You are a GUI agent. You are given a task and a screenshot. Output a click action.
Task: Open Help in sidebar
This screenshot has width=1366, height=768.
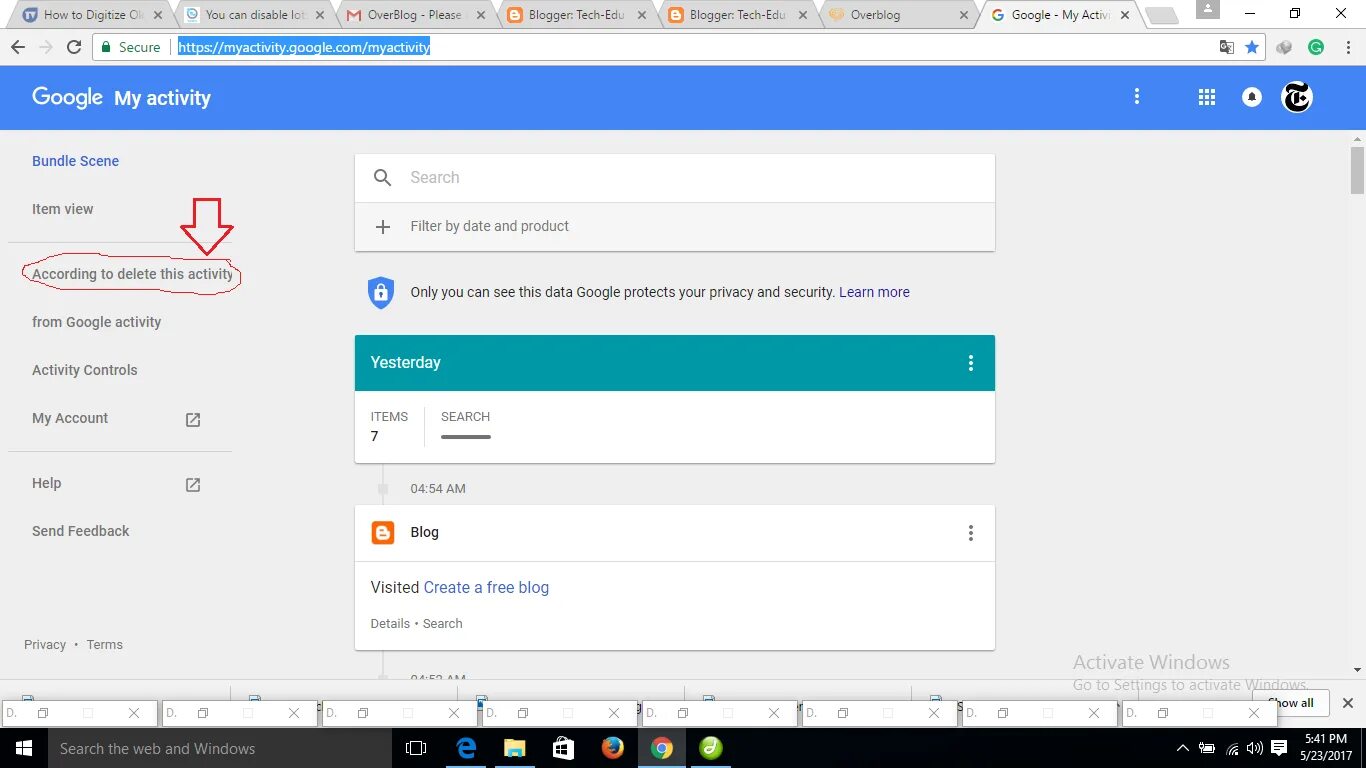pyautogui.click(x=46, y=483)
